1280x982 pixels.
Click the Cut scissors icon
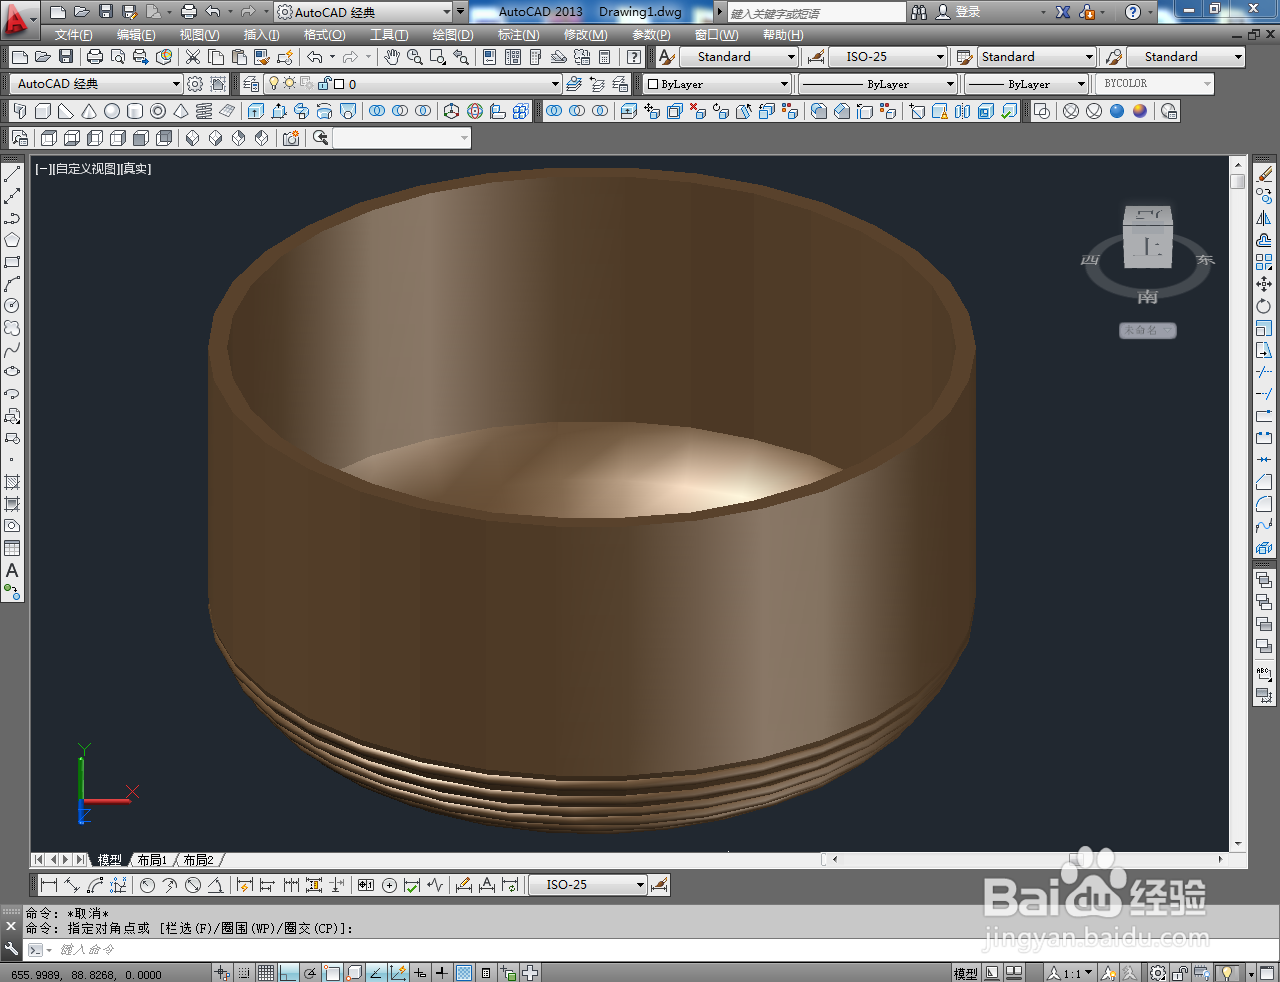(x=193, y=57)
